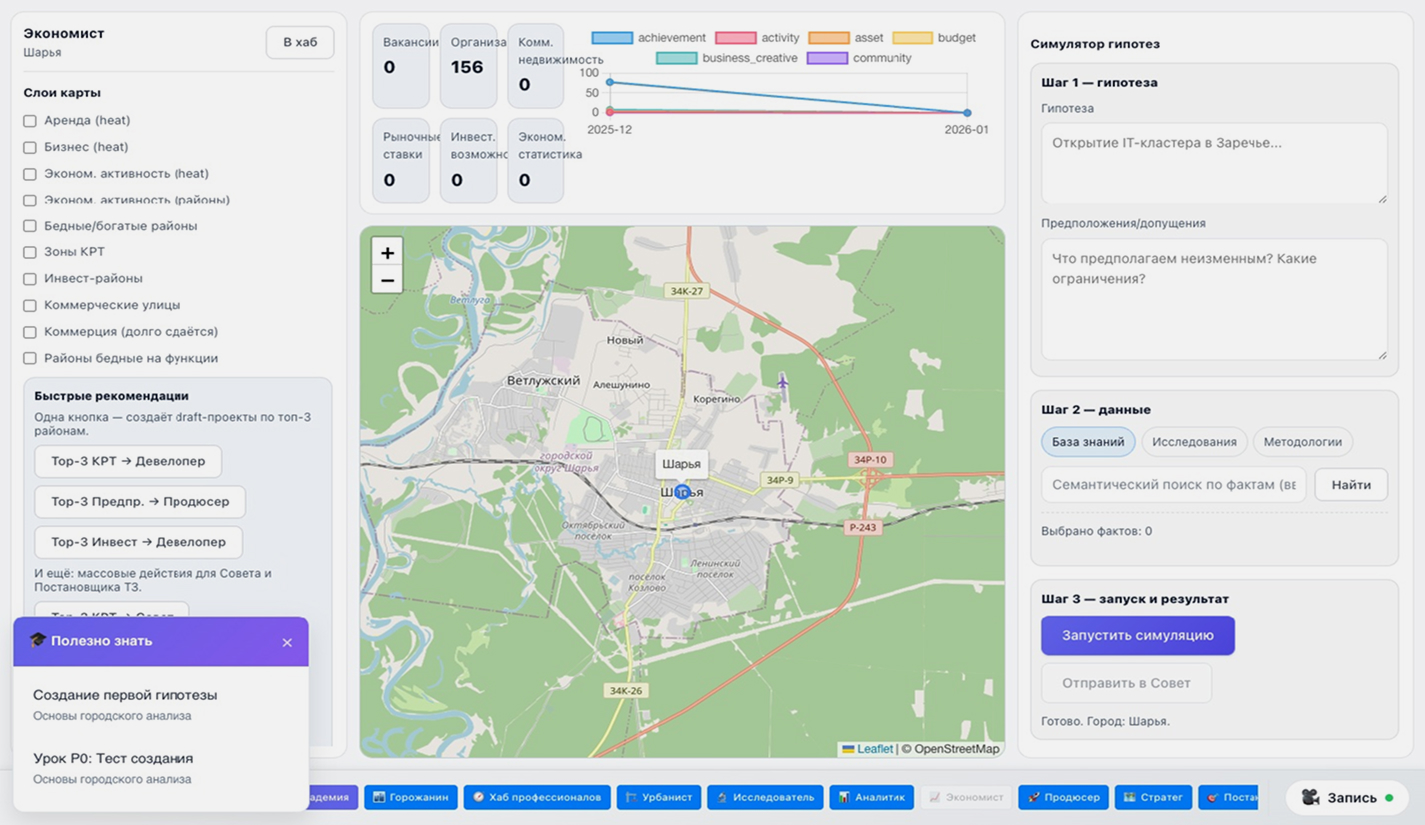Click the В хаб button

pyautogui.click(x=300, y=42)
